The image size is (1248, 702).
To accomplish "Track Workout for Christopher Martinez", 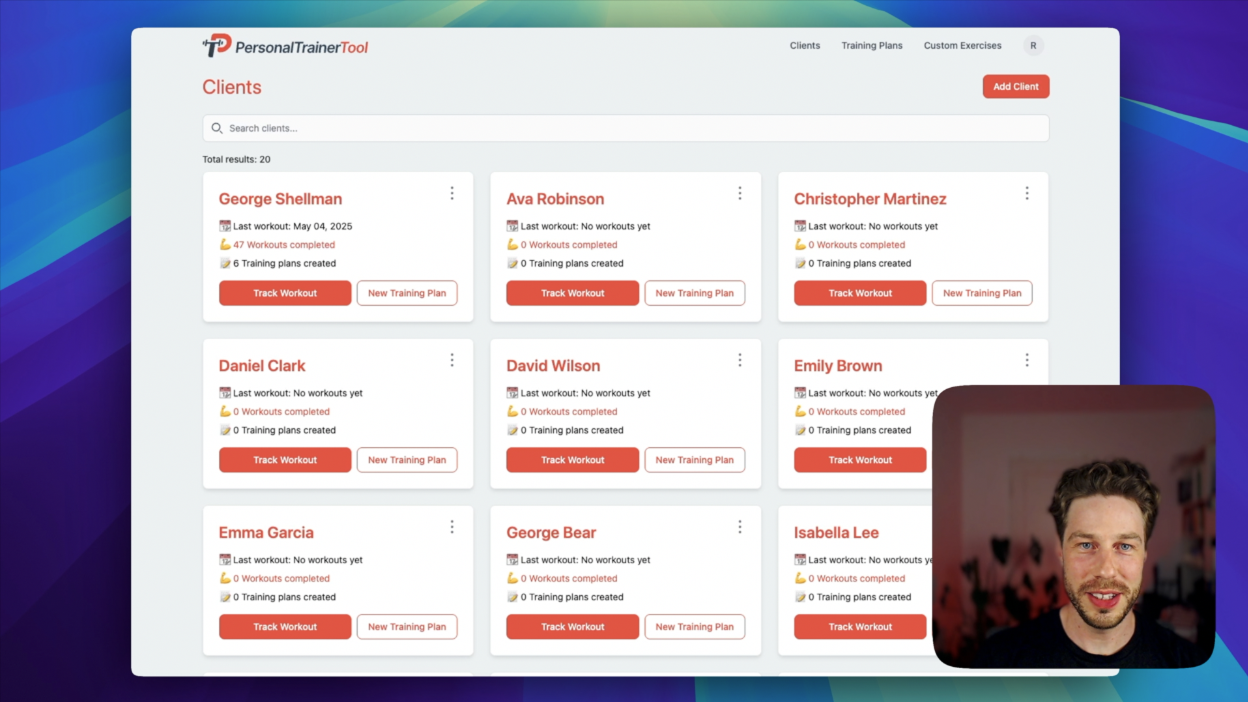I will point(860,293).
